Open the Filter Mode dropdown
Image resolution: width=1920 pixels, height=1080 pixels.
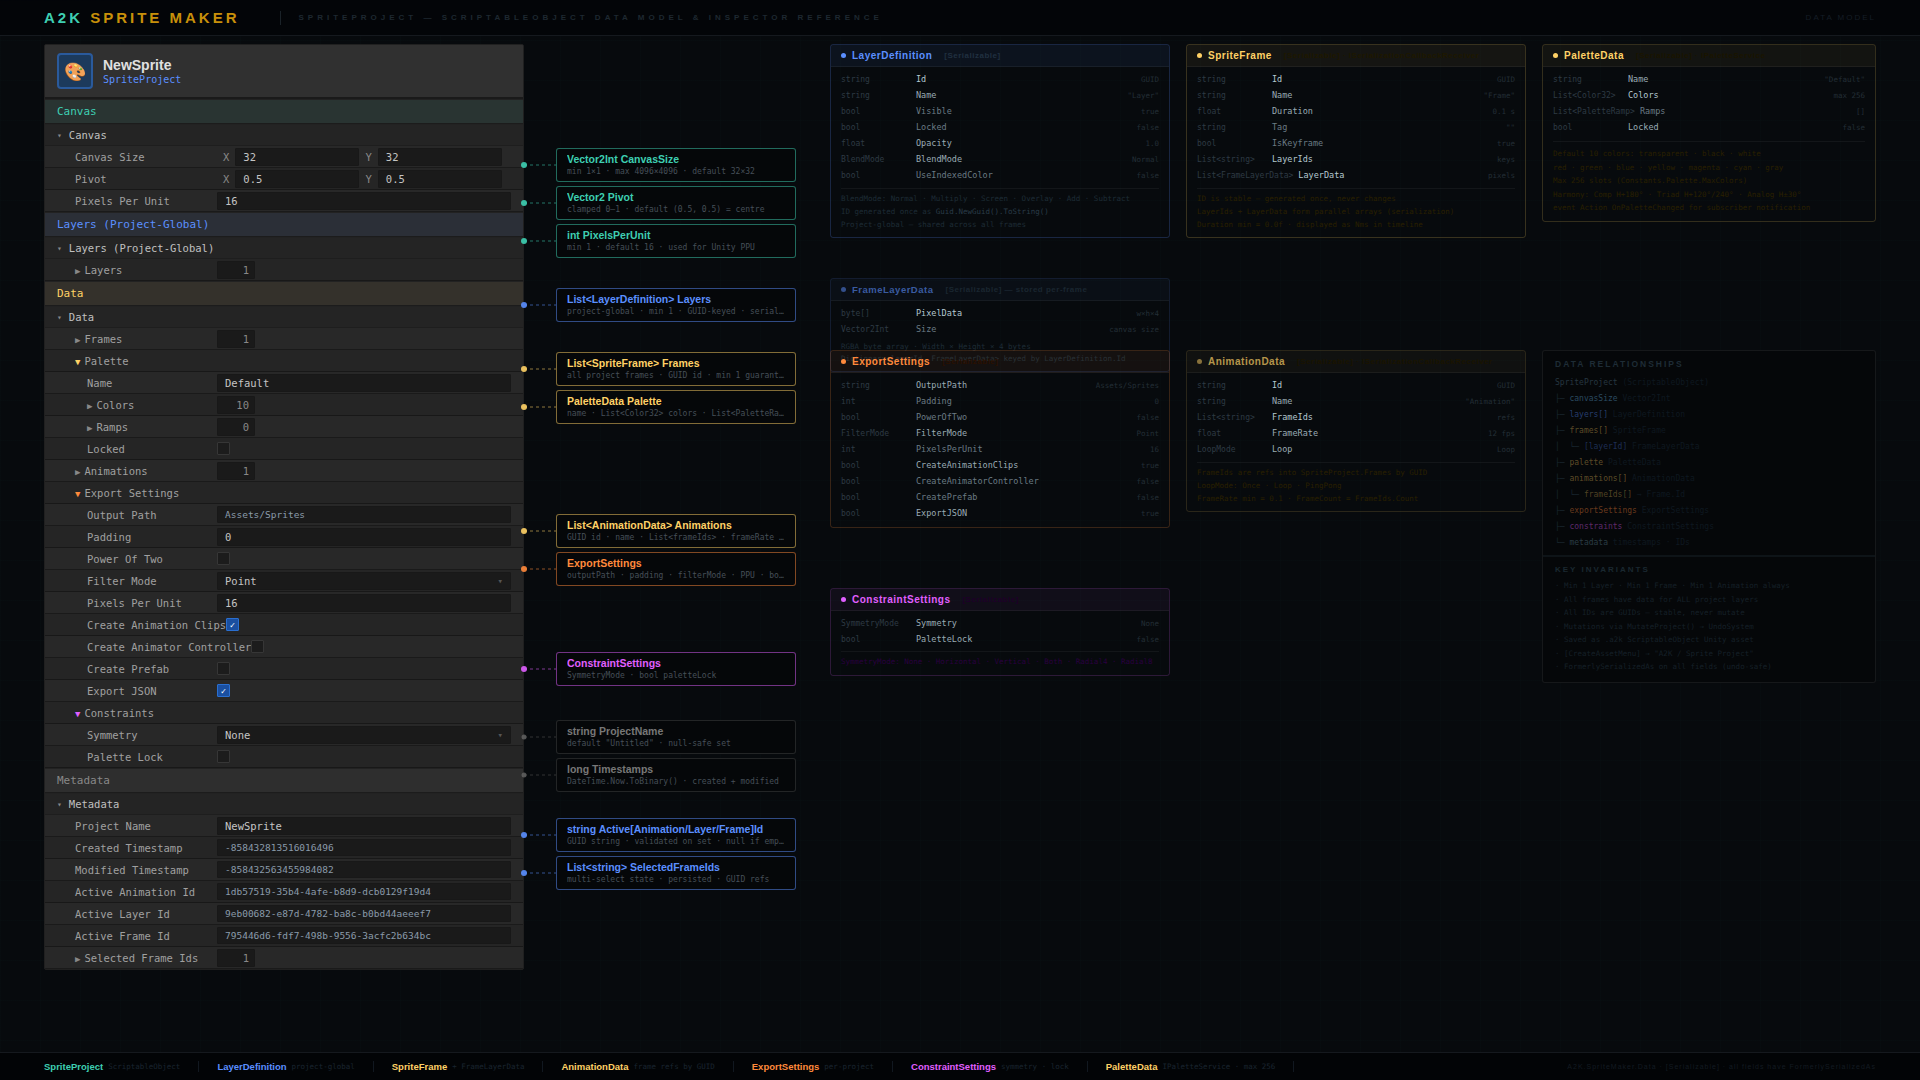[x=363, y=581]
